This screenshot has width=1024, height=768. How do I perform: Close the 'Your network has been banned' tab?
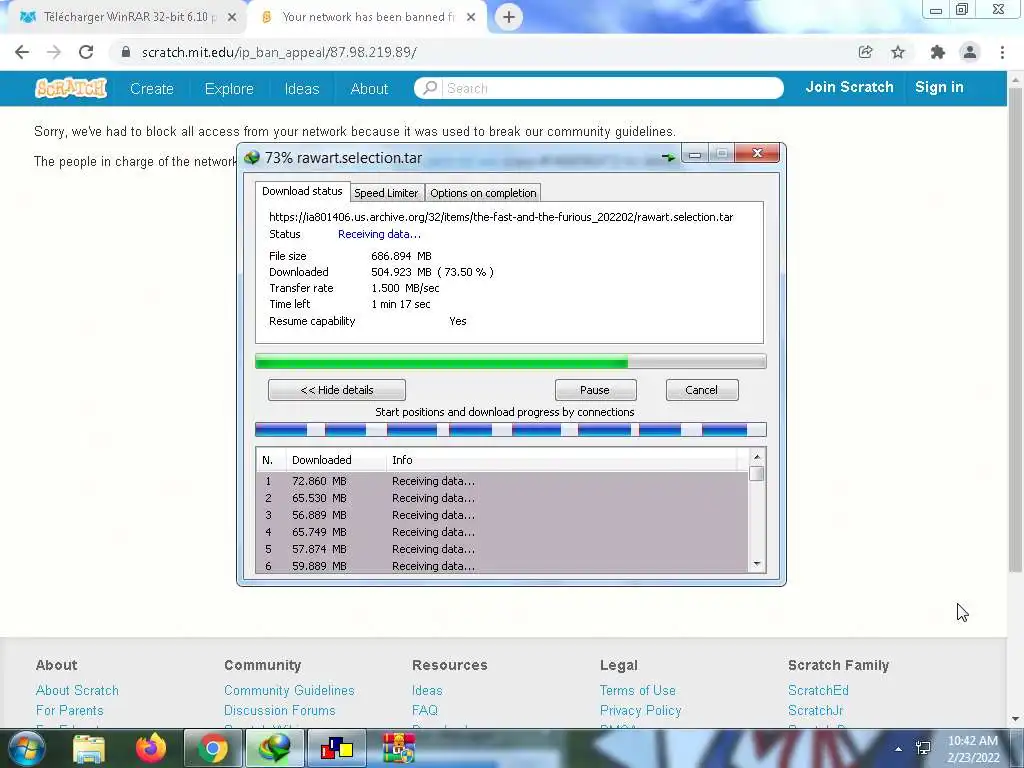click(x=471, y=17)
